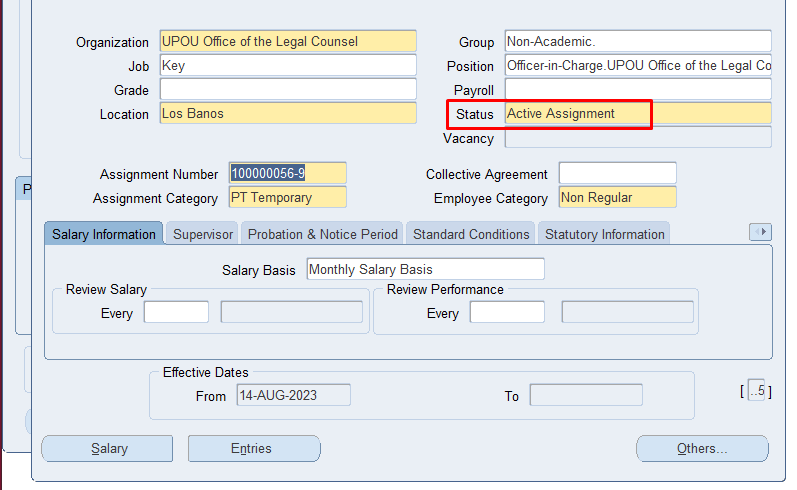Image resolution: width=797 pixels, height=490 pixels.
Task: Select the Salary Basis field
Action: [425, 269]
